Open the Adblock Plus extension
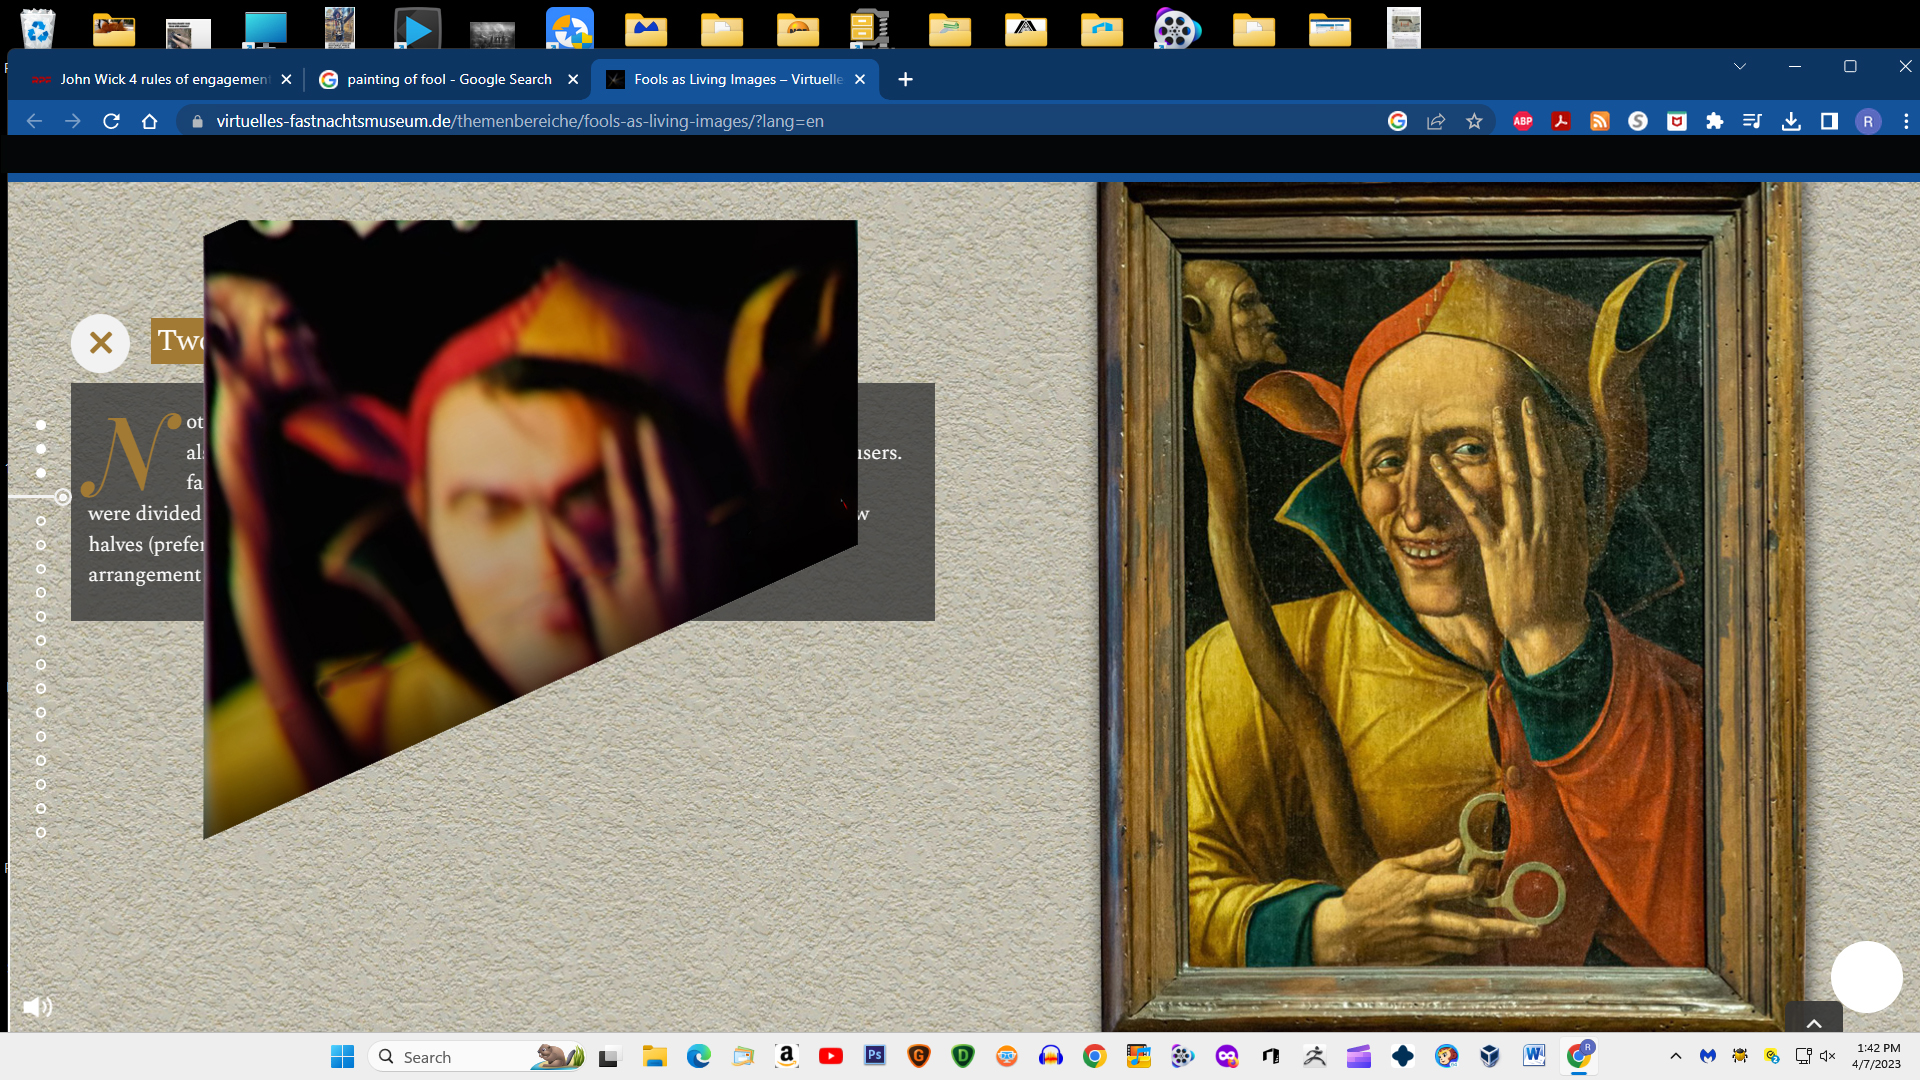 [x=1523, y=121]
